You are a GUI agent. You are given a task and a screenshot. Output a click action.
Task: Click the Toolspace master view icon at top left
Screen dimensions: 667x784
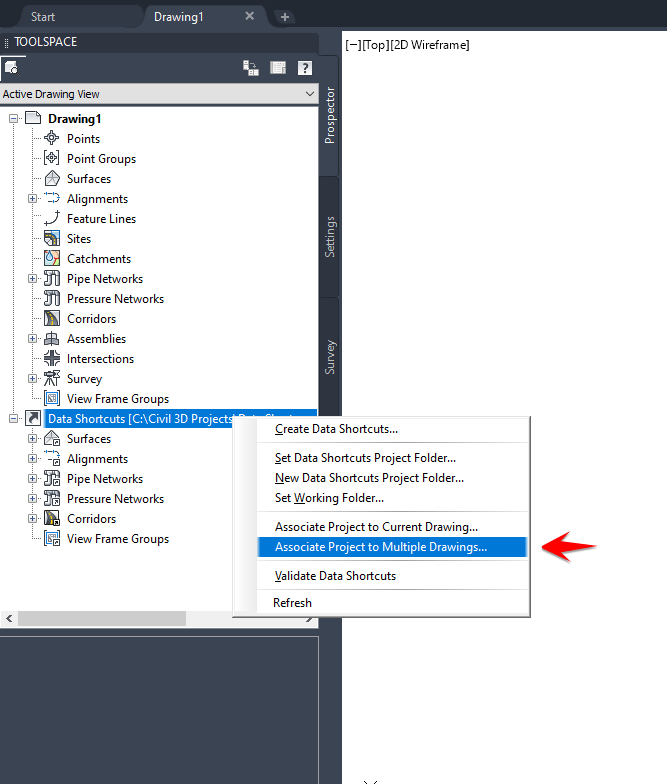click(x=11, y=67)
